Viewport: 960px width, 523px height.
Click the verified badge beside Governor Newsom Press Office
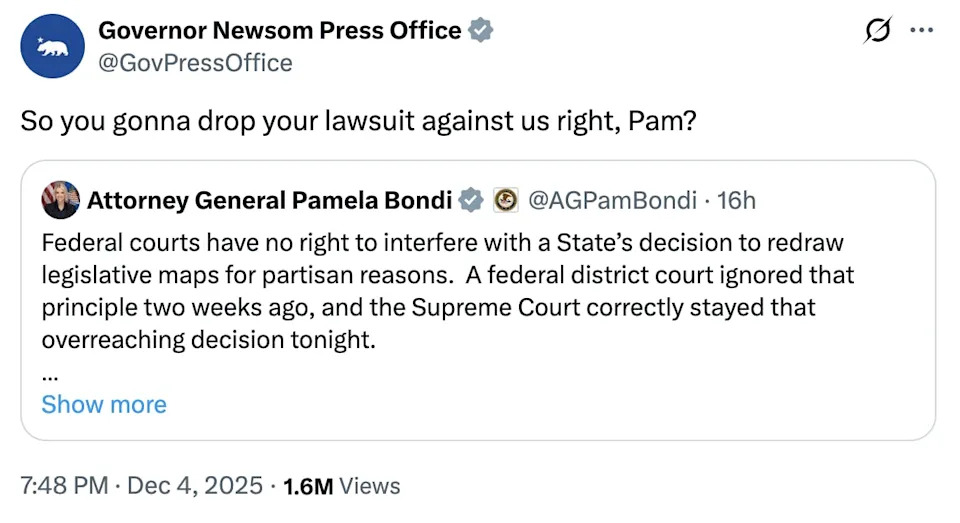click(x=481, y=31)
